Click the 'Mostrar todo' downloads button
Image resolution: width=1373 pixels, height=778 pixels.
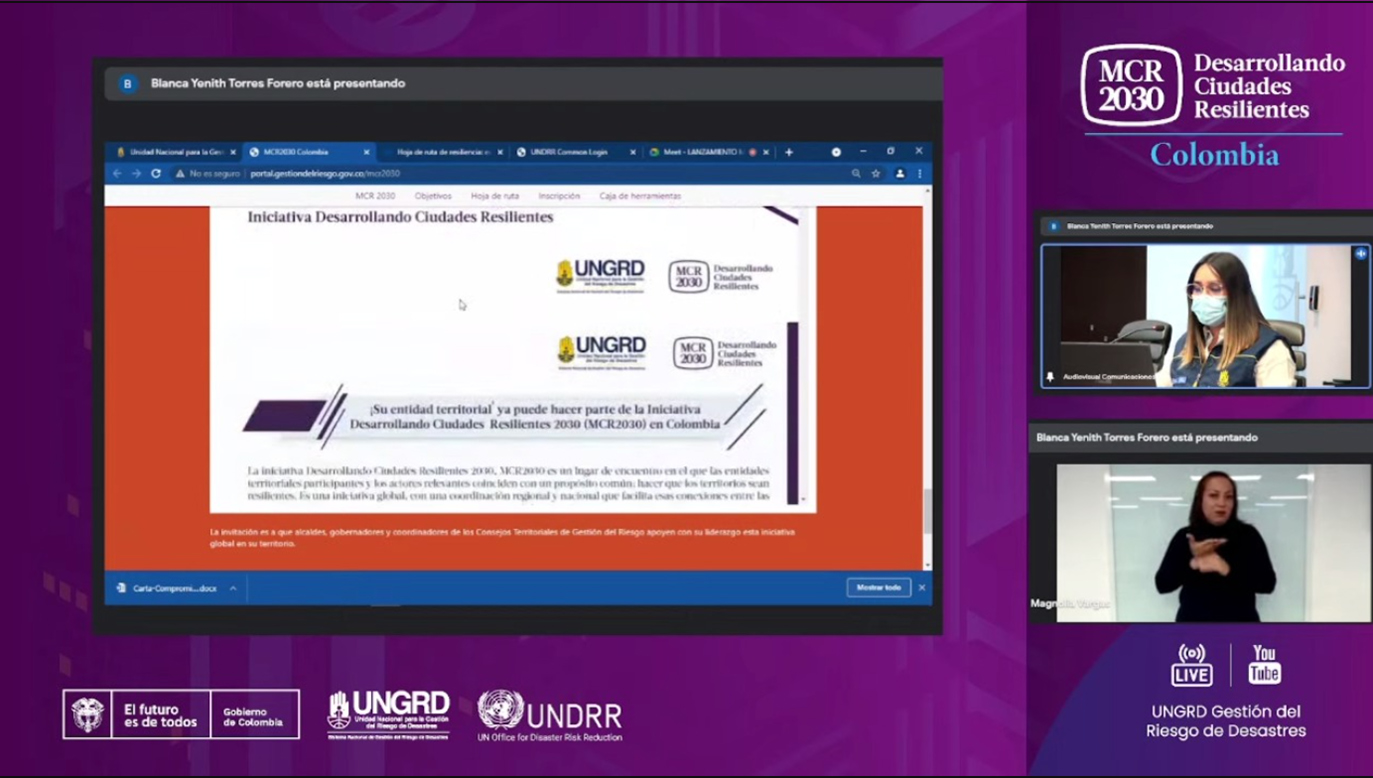[x=879, y=587]
